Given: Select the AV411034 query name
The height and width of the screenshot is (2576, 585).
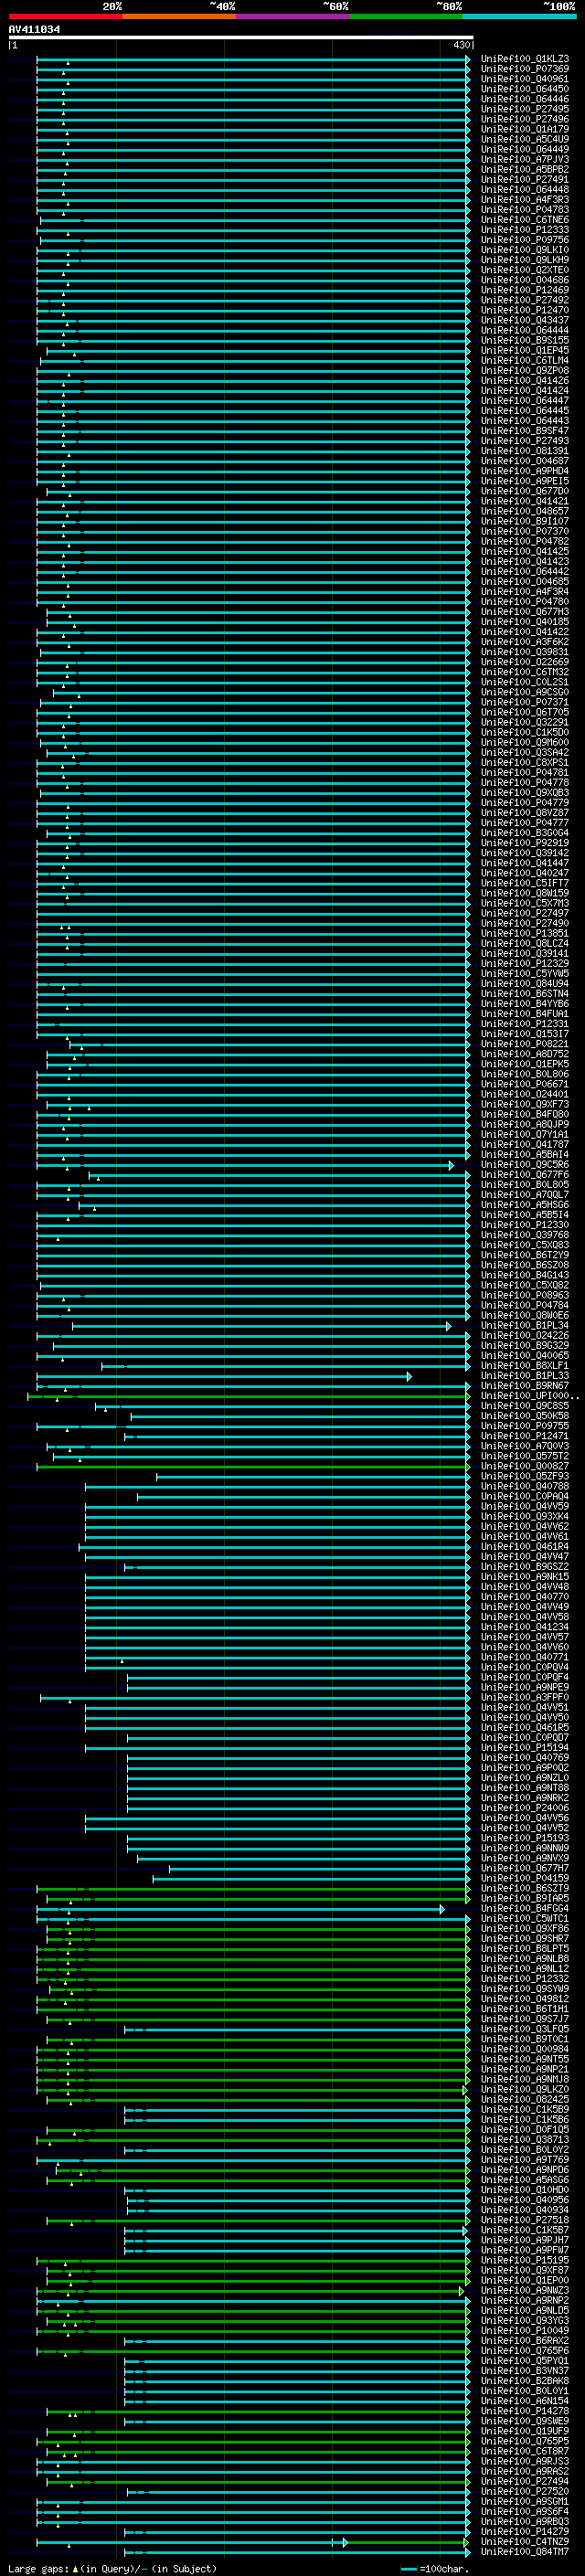Looking at the screenshot, I should 34,30.
